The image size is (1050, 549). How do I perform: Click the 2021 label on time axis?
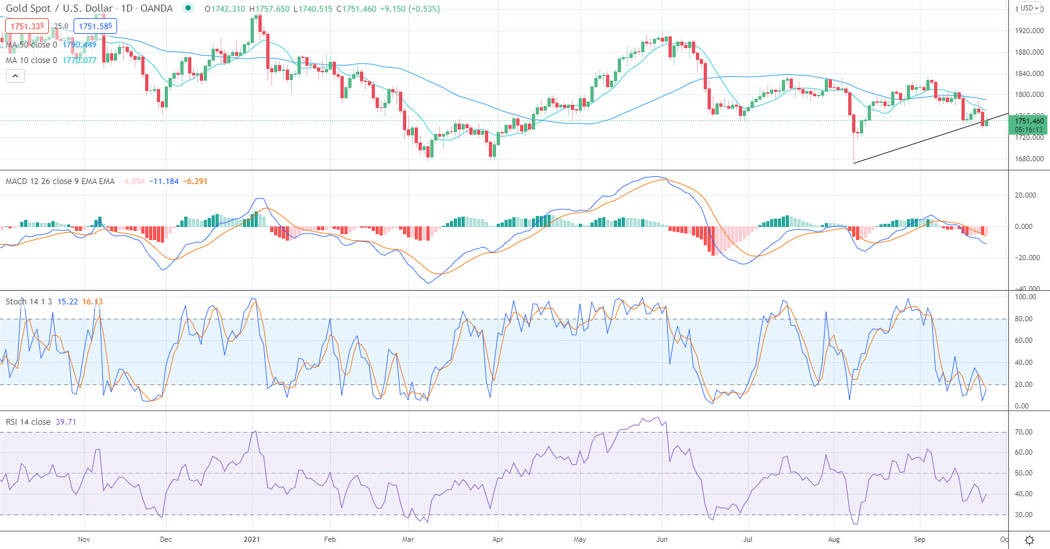[x=252, y=539]
